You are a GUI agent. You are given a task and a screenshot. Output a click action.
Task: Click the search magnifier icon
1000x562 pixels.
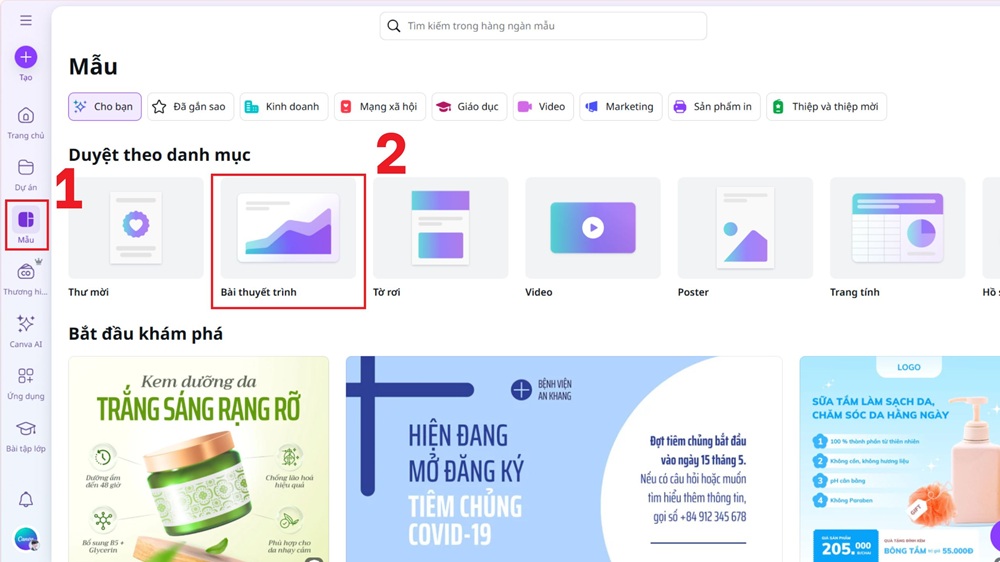(x=393, y=26)
